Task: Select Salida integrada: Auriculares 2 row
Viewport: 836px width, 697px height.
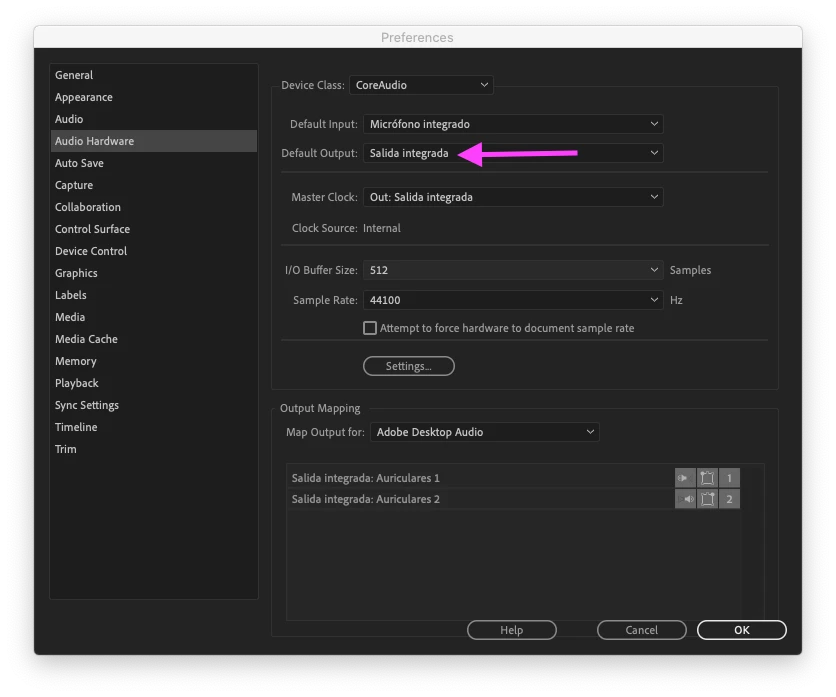Action: pos(513,499)
